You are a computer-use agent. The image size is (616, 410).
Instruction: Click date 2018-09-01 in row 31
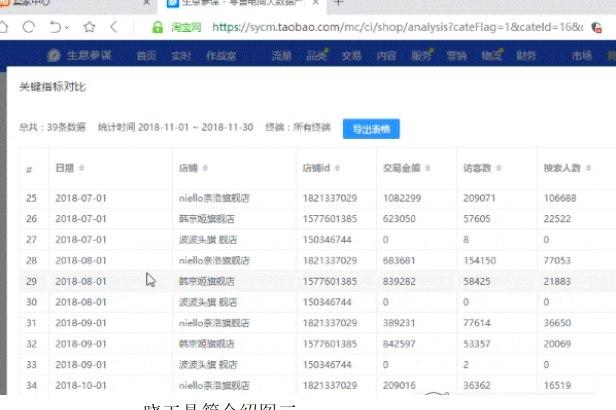click(x=81, y=323)
